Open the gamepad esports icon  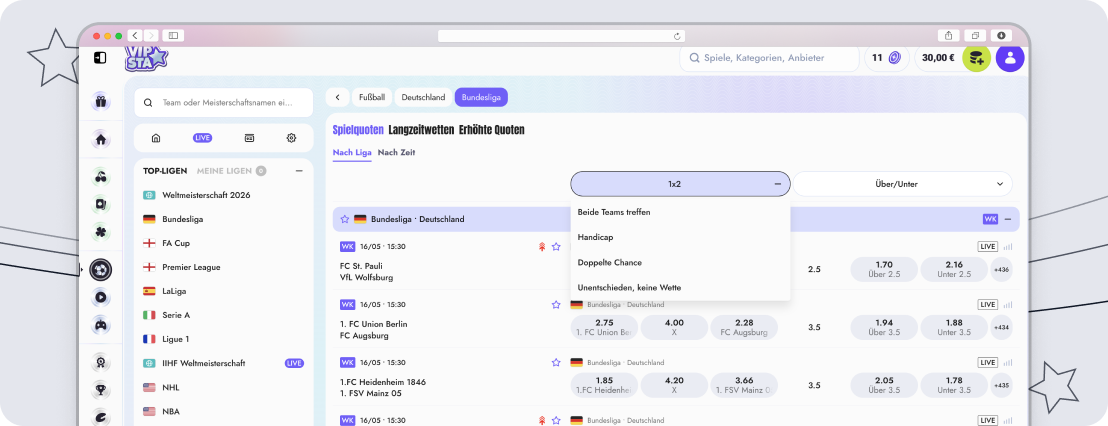tap(101, 325)
